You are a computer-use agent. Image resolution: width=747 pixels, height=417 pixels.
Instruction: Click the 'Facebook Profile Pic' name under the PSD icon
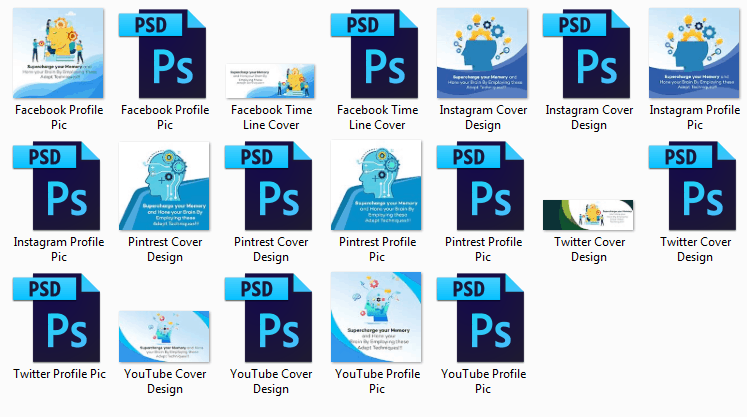165,117
